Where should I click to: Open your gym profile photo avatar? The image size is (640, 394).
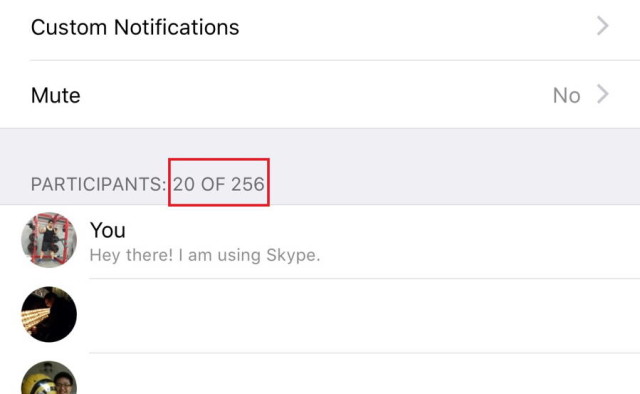tap(49, 240)
